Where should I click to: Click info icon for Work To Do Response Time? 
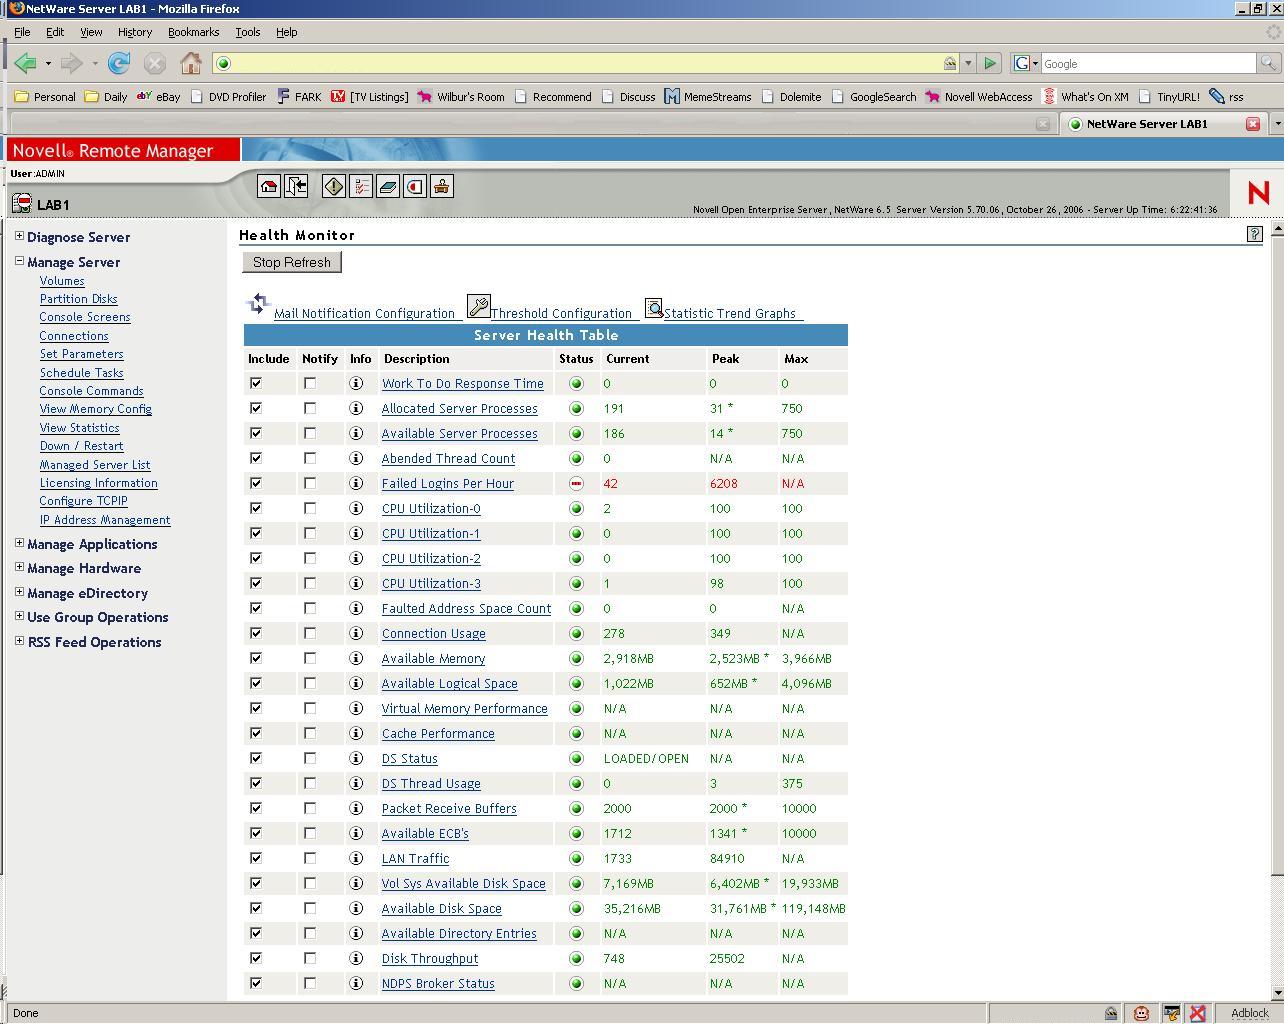click(x=356, y=383)
